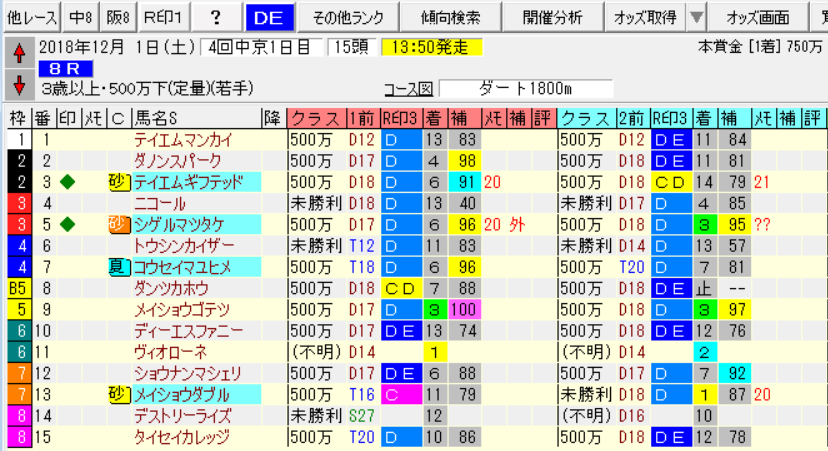Click the red down arrow race navigator
828x451 pixels.
[x=20, y=85]
